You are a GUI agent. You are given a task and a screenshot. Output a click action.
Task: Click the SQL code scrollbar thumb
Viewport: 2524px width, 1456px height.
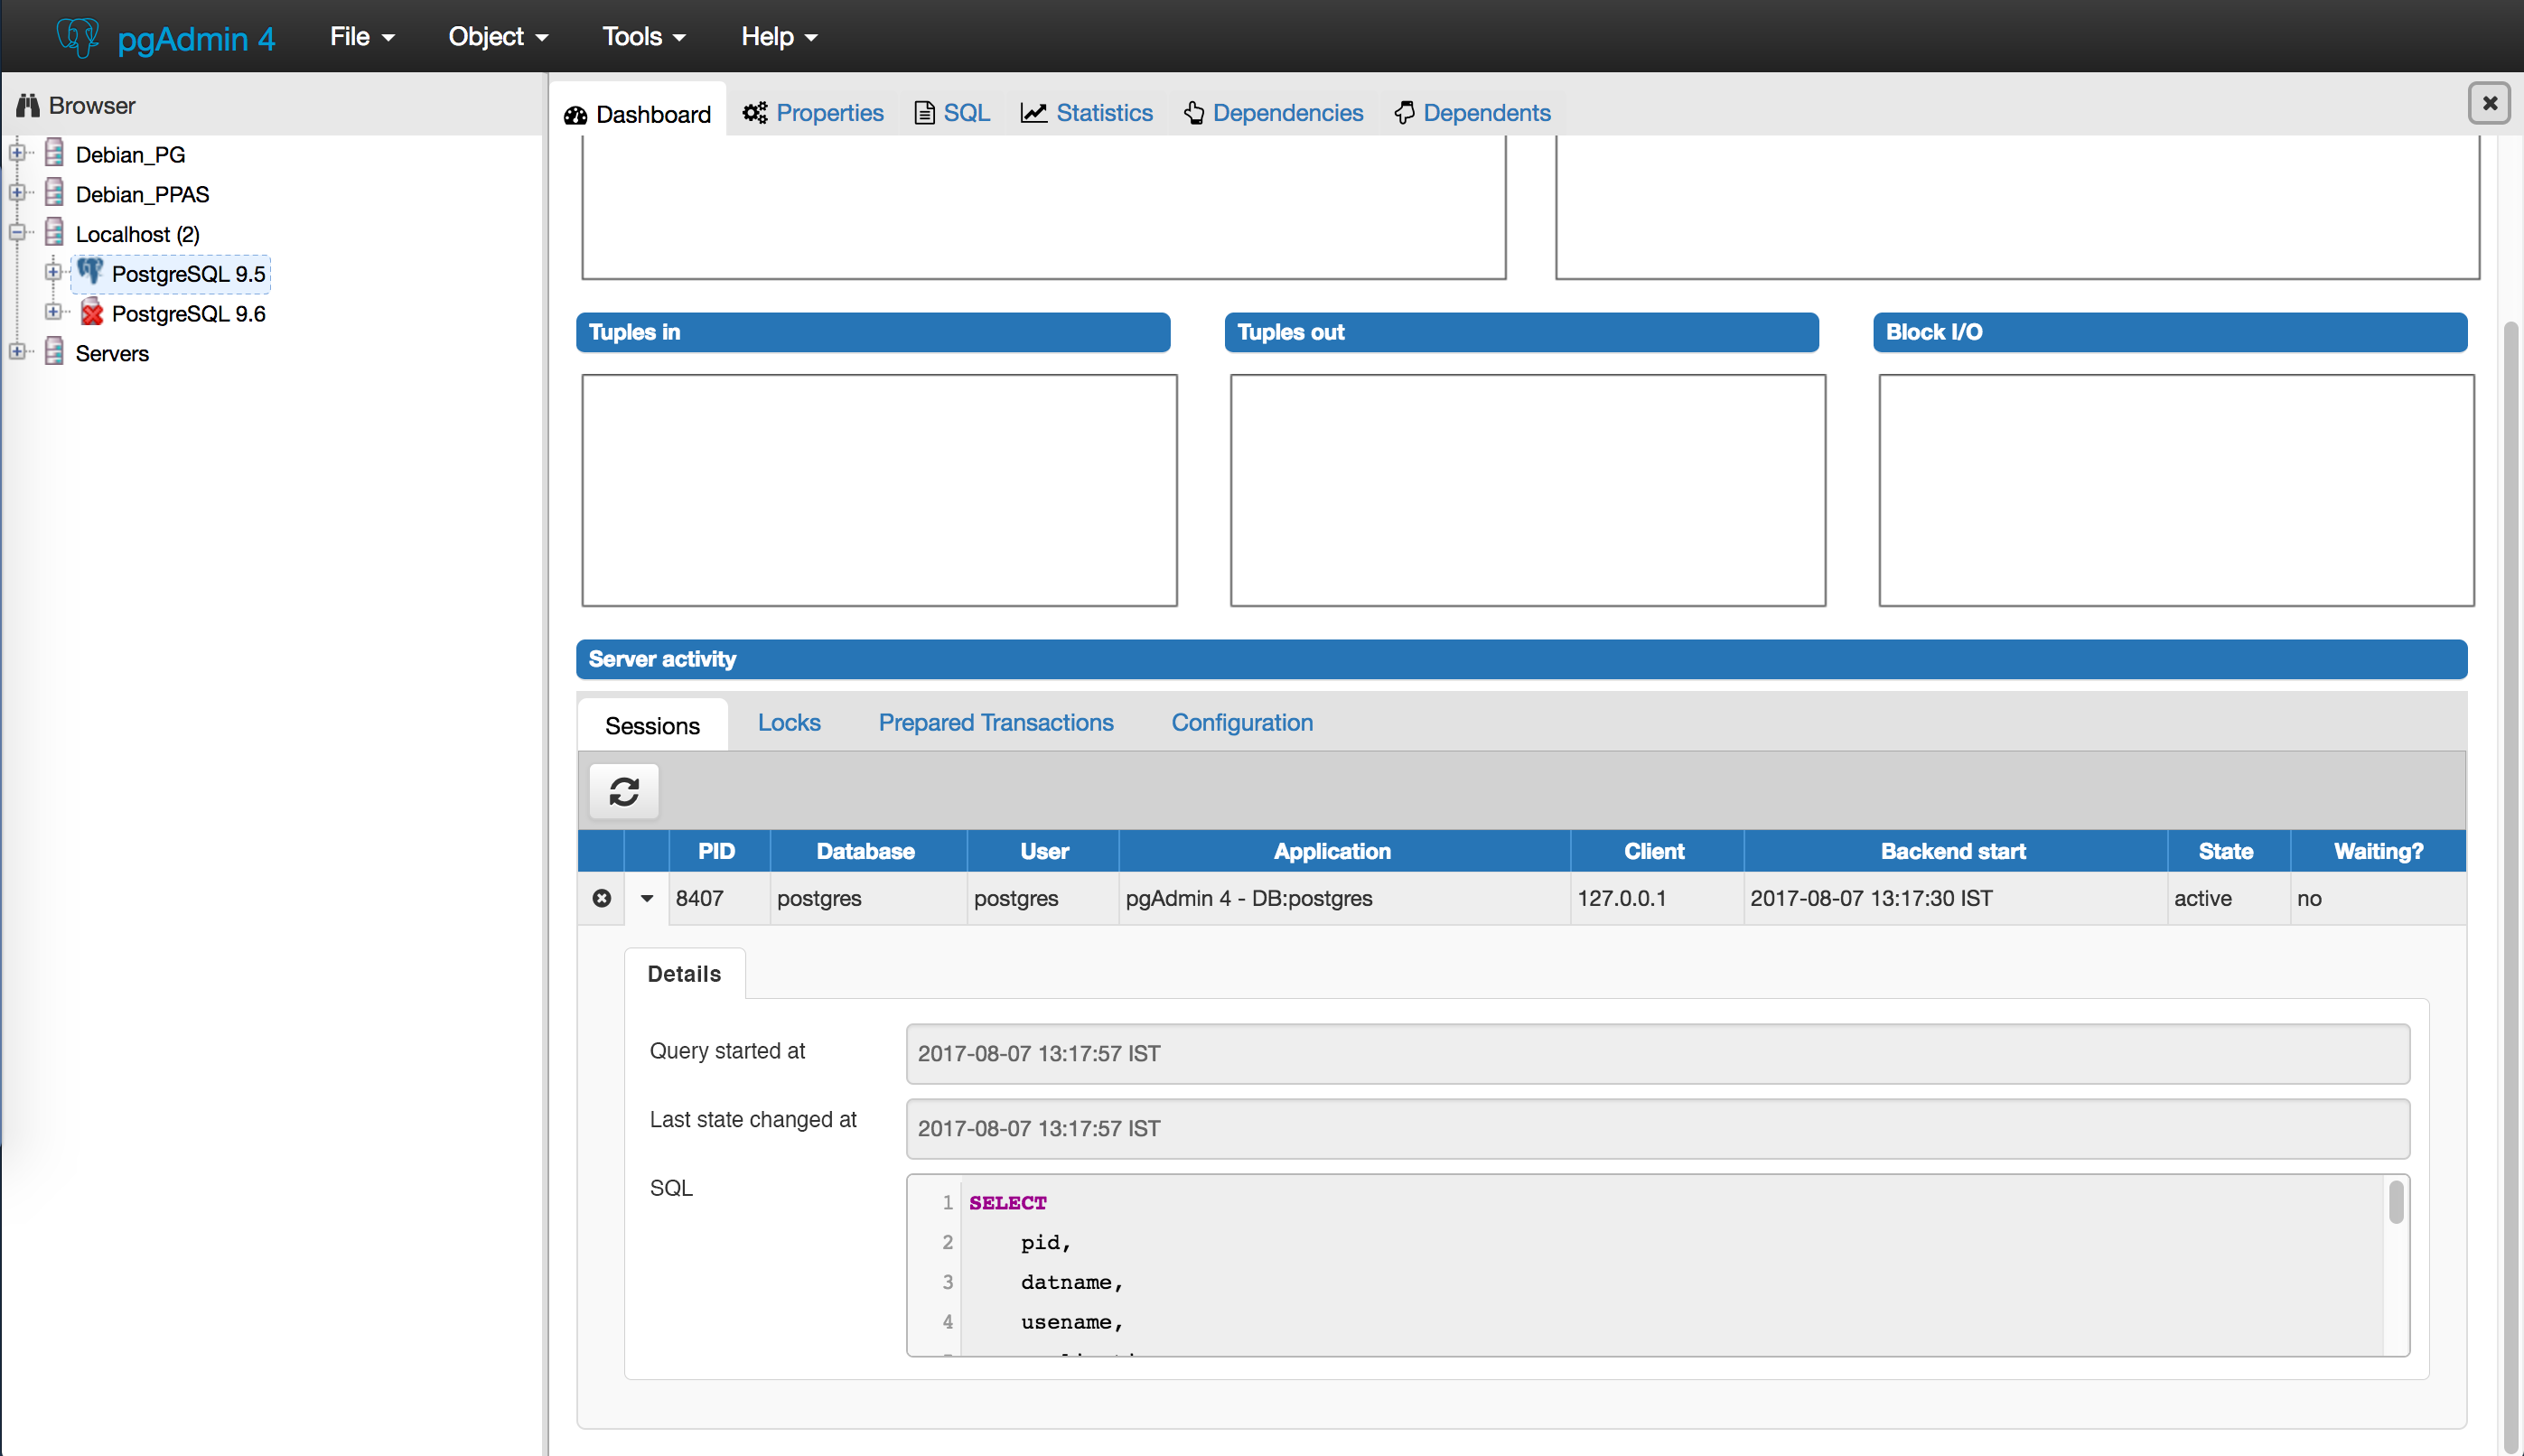pyautogui.click(x=2395, y=1202)
